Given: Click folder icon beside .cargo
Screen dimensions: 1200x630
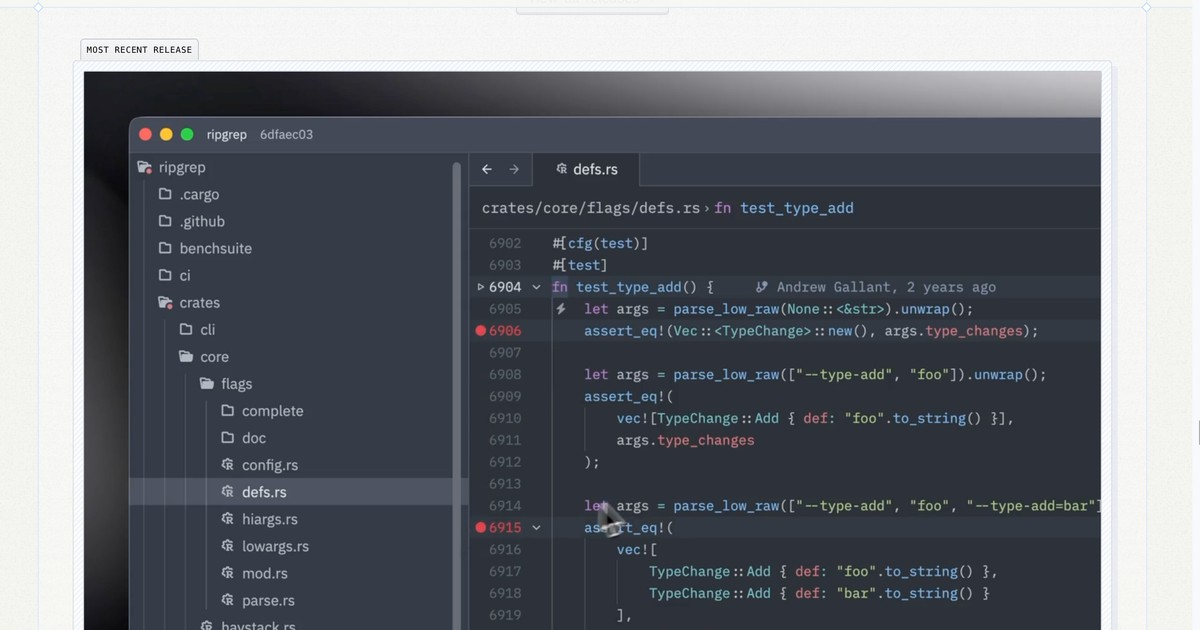Looking at the screenshot, I should tap(165, 194).
